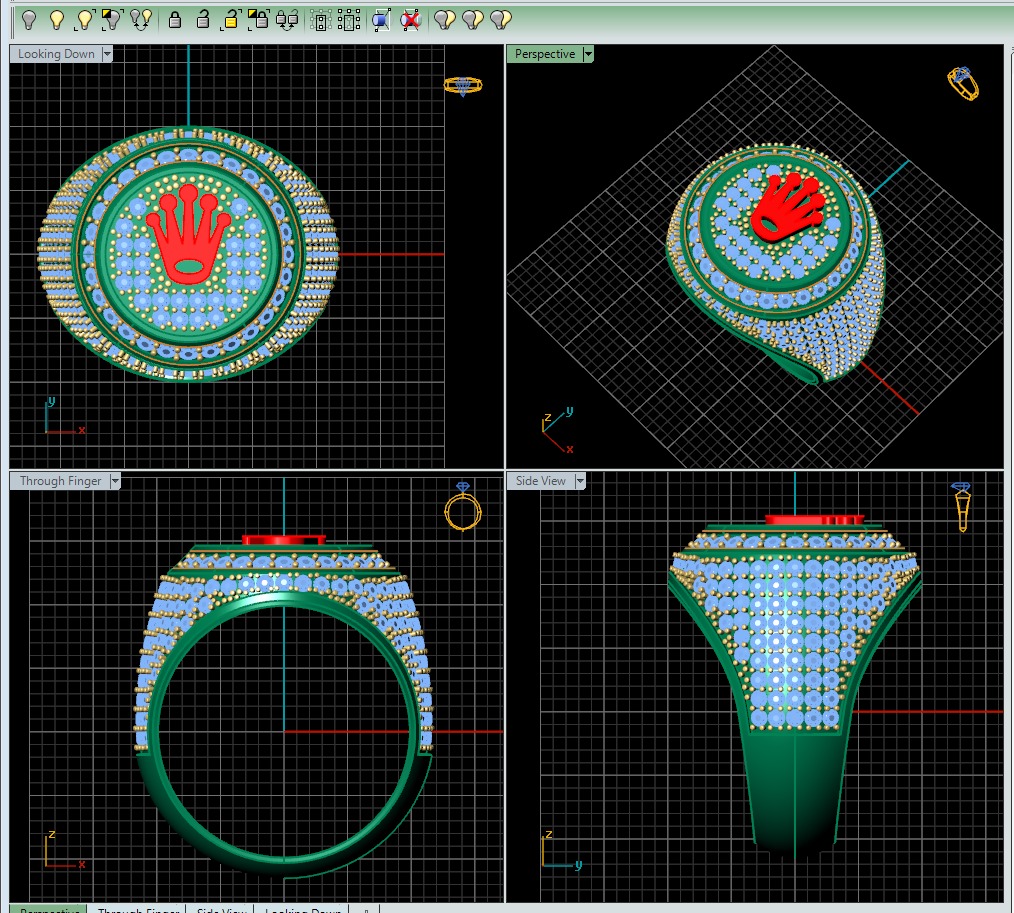Click the yellow Show Objects light bulb
The image size is (1014, 913).
(57, 20)
